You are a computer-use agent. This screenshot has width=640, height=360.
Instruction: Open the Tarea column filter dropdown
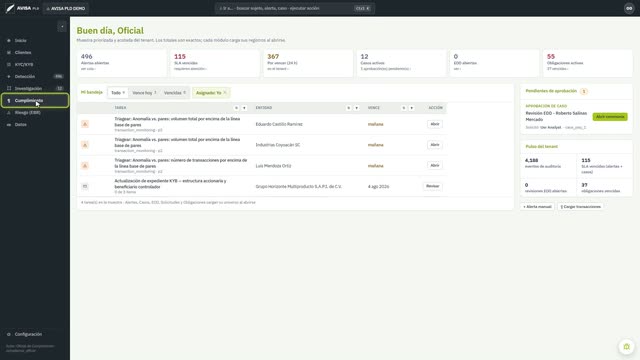click(244, 108)
